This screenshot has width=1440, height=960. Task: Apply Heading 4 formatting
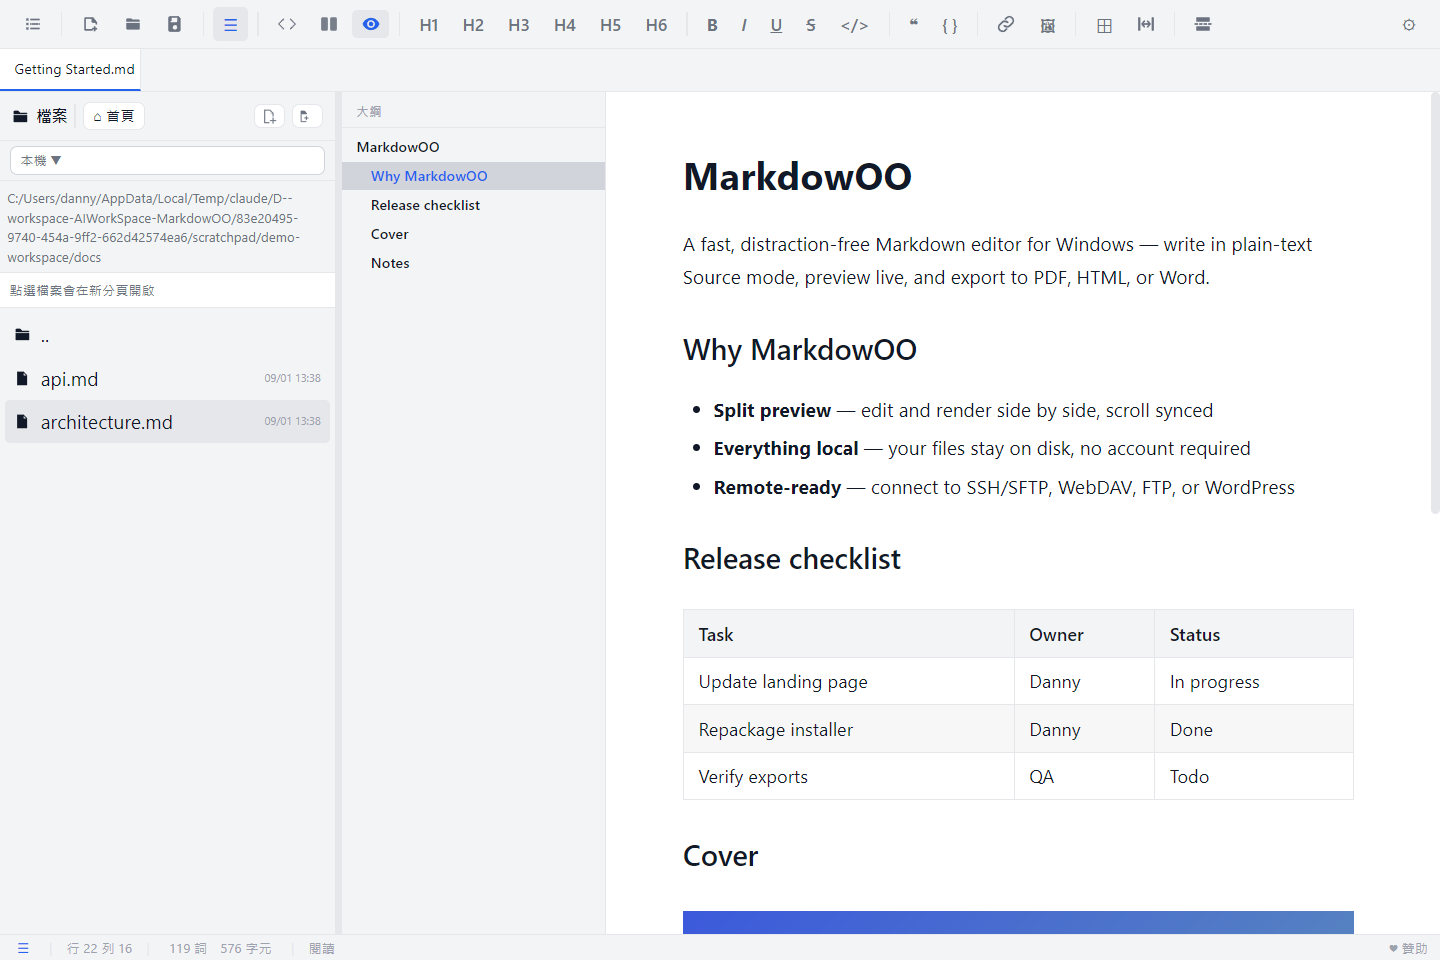(565, 25)
